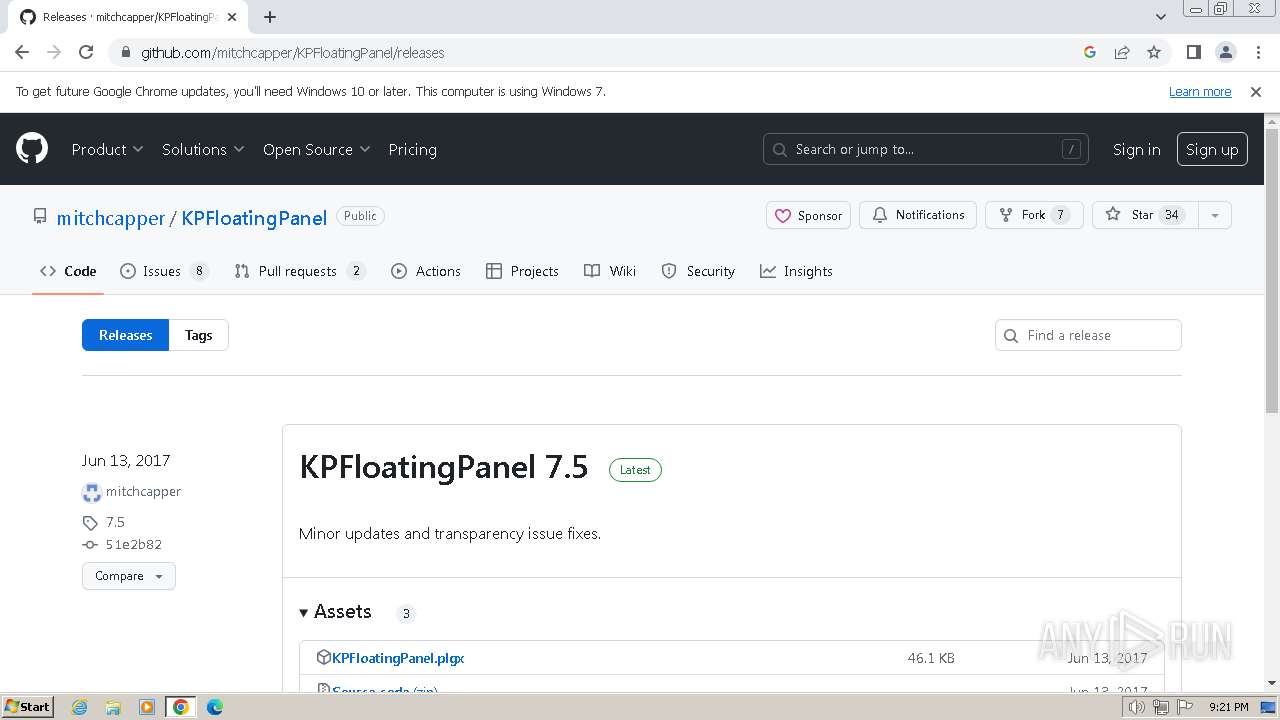
Task: Open Chrome side panel icon
Action: (1193, 52)
